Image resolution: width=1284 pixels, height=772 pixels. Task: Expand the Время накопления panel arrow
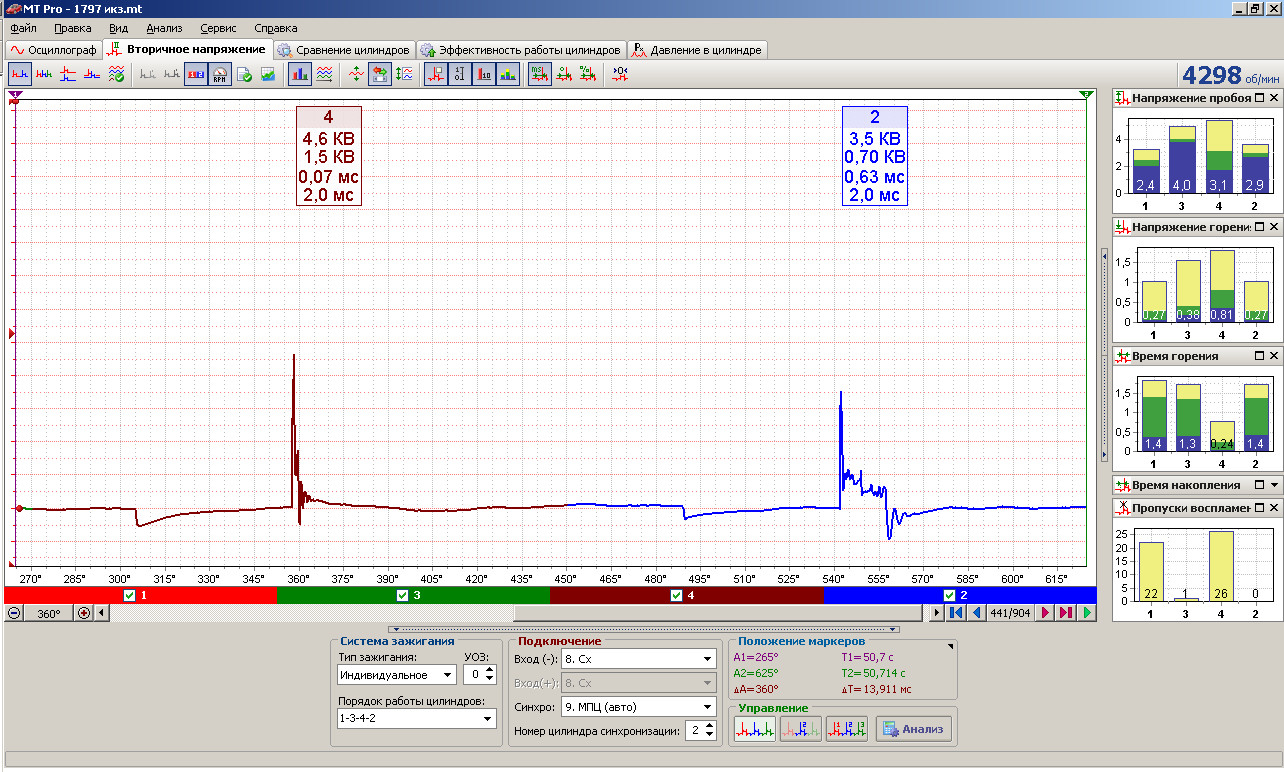coord(1273,485)
